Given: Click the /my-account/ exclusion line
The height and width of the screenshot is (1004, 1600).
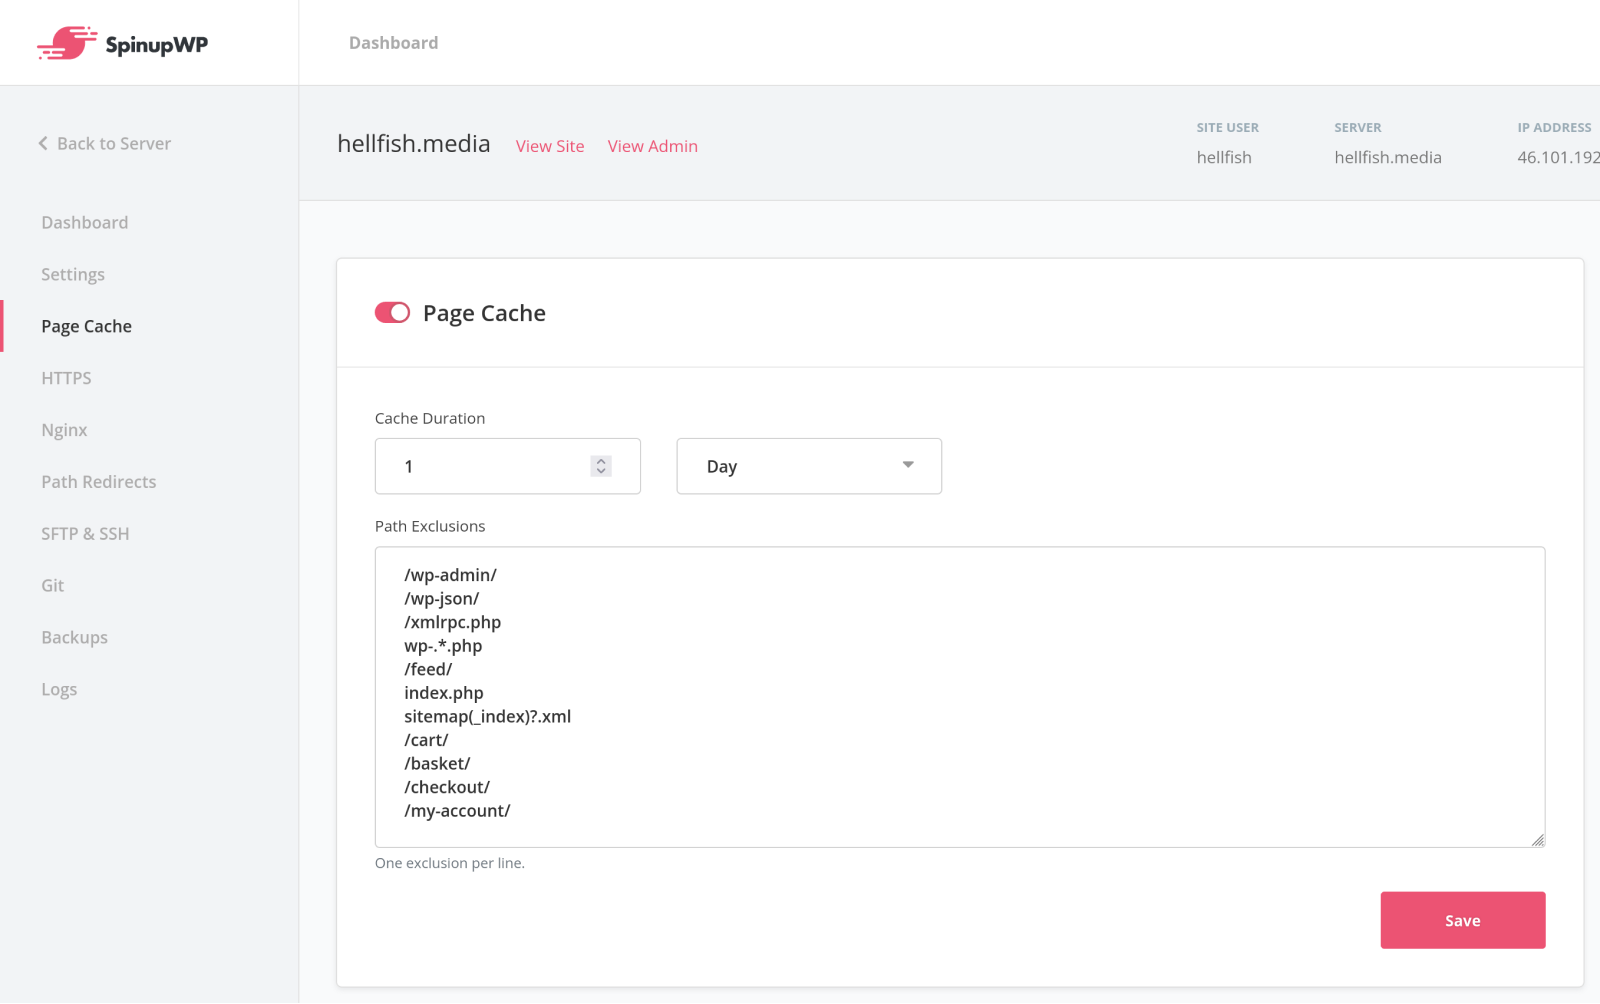Looking at the screenshot, I should 457,811.
